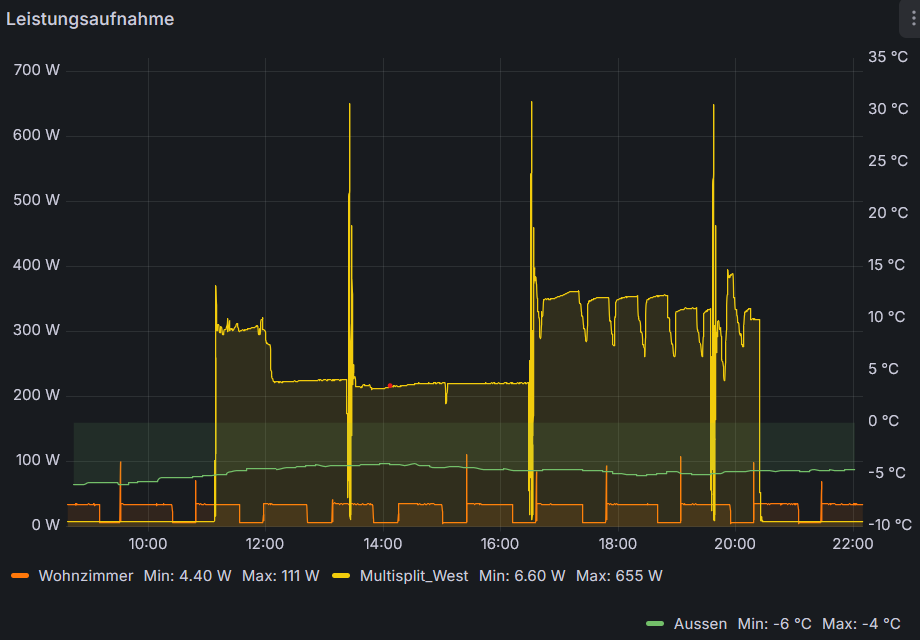The height and width of the screenshot is (640, 920).
Task: Click the Wohnzimmer Max 111 W value
Action: point(281,576)
